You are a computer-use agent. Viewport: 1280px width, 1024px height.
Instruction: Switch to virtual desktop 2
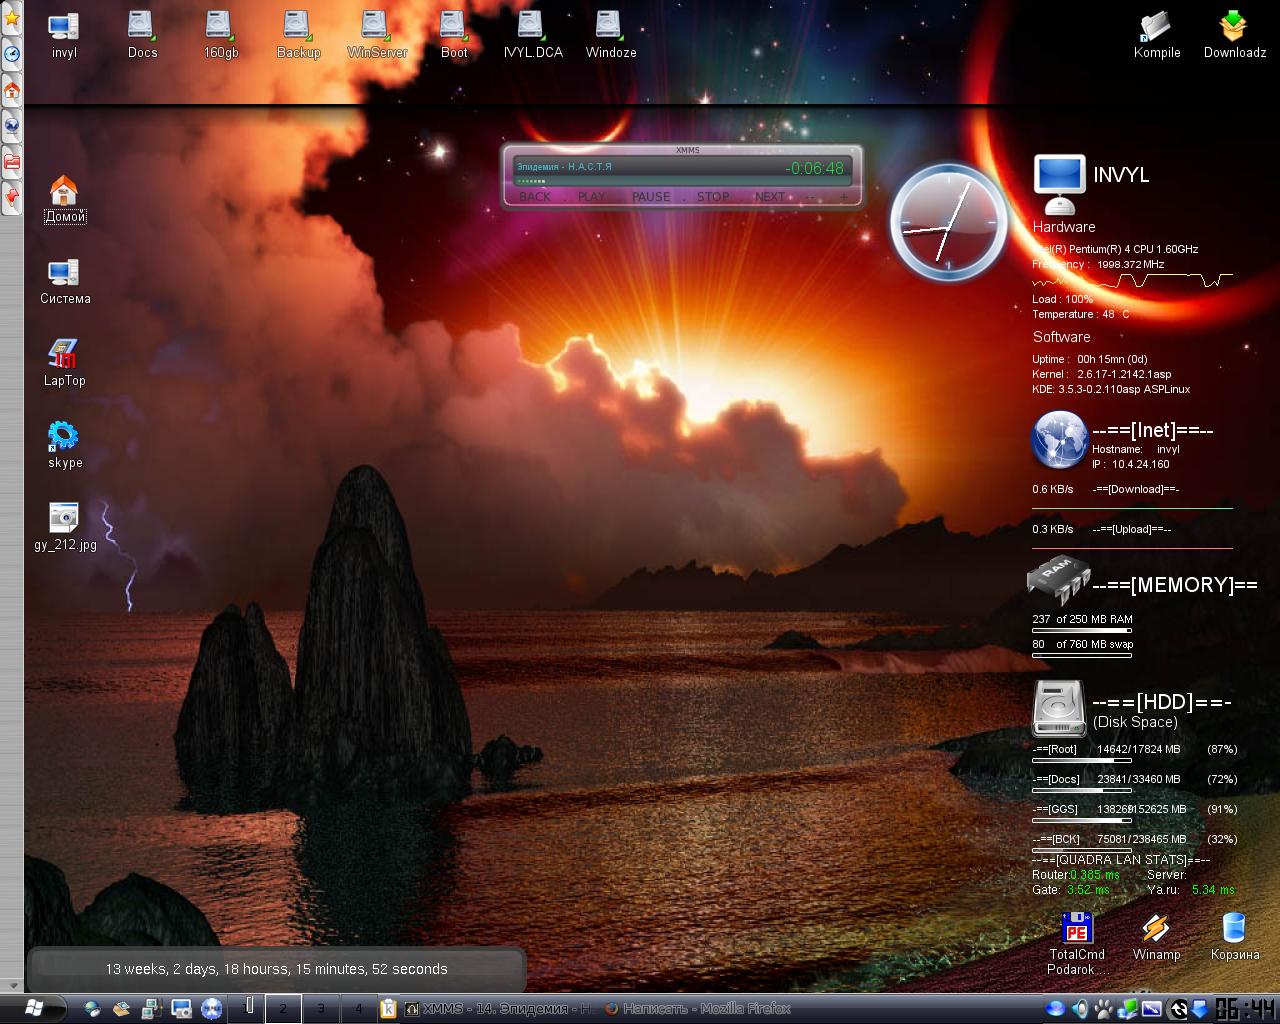(x=283, y=1009)
